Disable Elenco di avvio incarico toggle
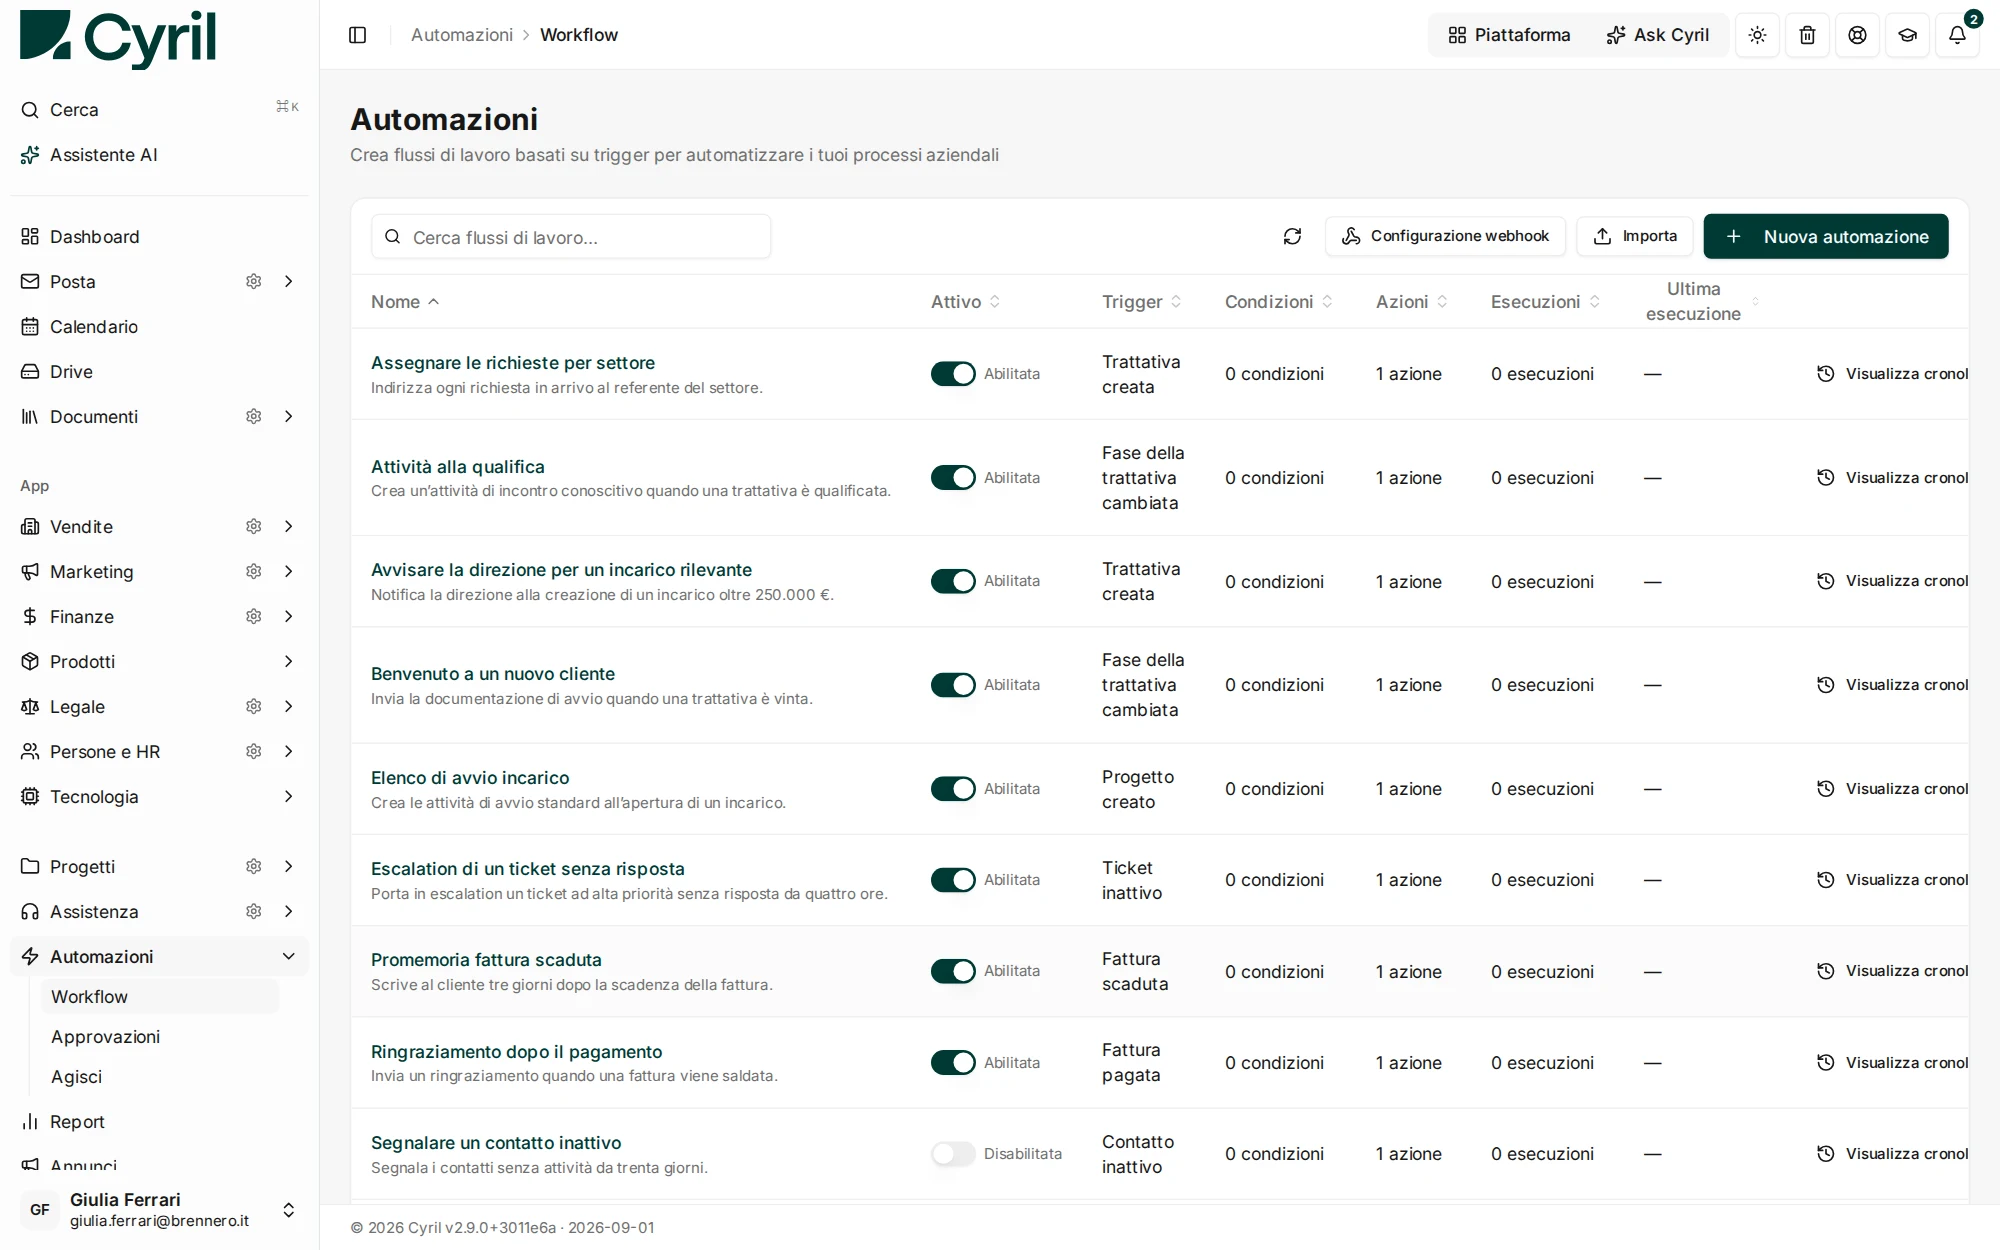This screenshot has width=2000, height=1250. click(953, 789)
